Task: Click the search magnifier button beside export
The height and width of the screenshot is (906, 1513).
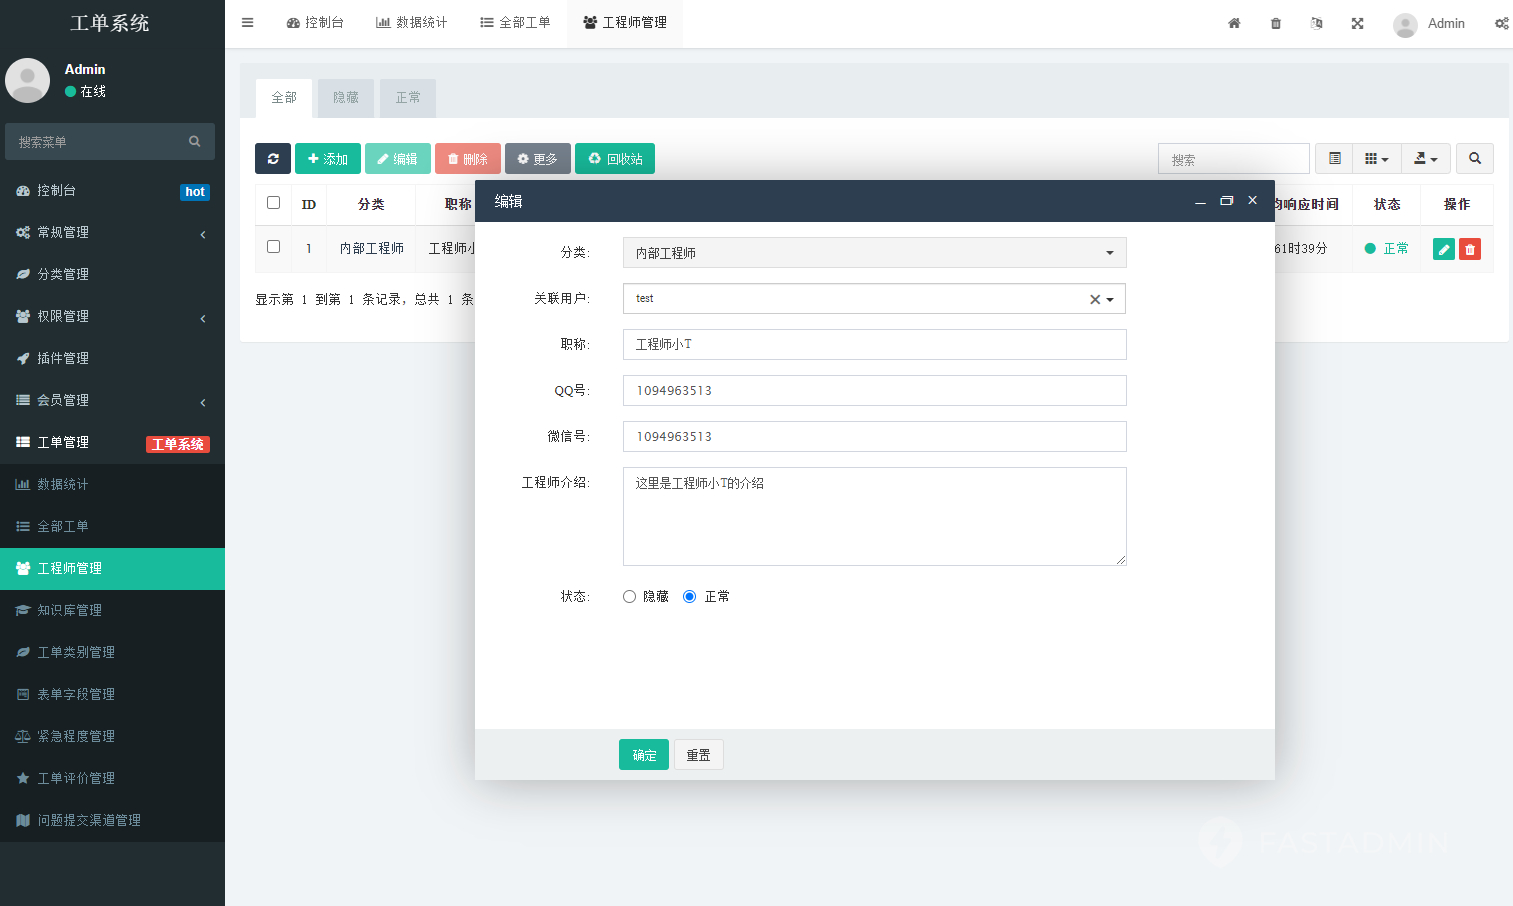Action: pyautogui.click(x=1474, y=159)
